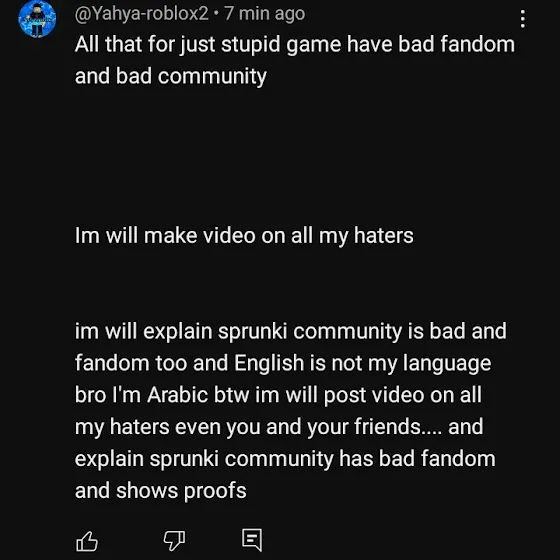Open the "7 min ago" comment permalink

265,14
